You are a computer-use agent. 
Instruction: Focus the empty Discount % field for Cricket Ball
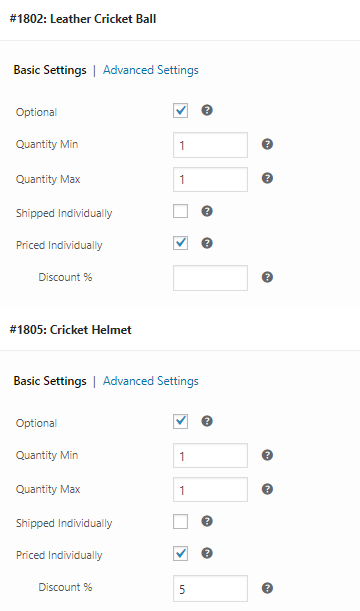point(210,278)
